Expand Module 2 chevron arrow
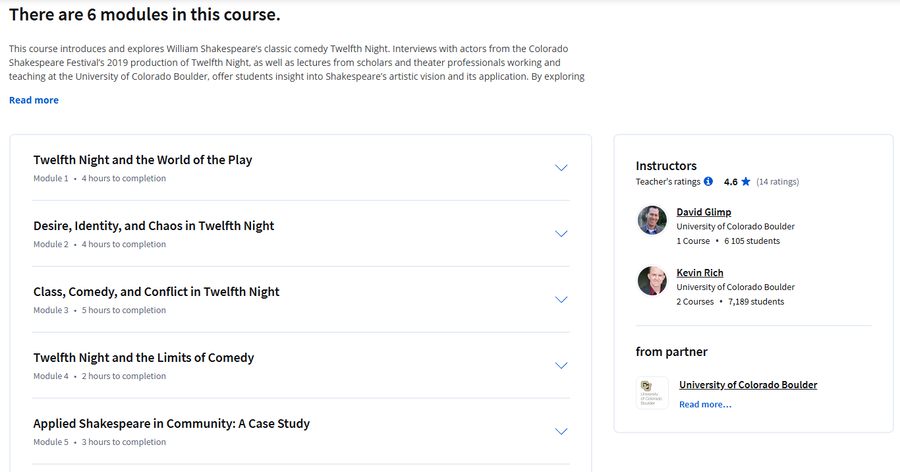Image resolution: width=900 pixels, height=472 pixels. coord(561,234)
